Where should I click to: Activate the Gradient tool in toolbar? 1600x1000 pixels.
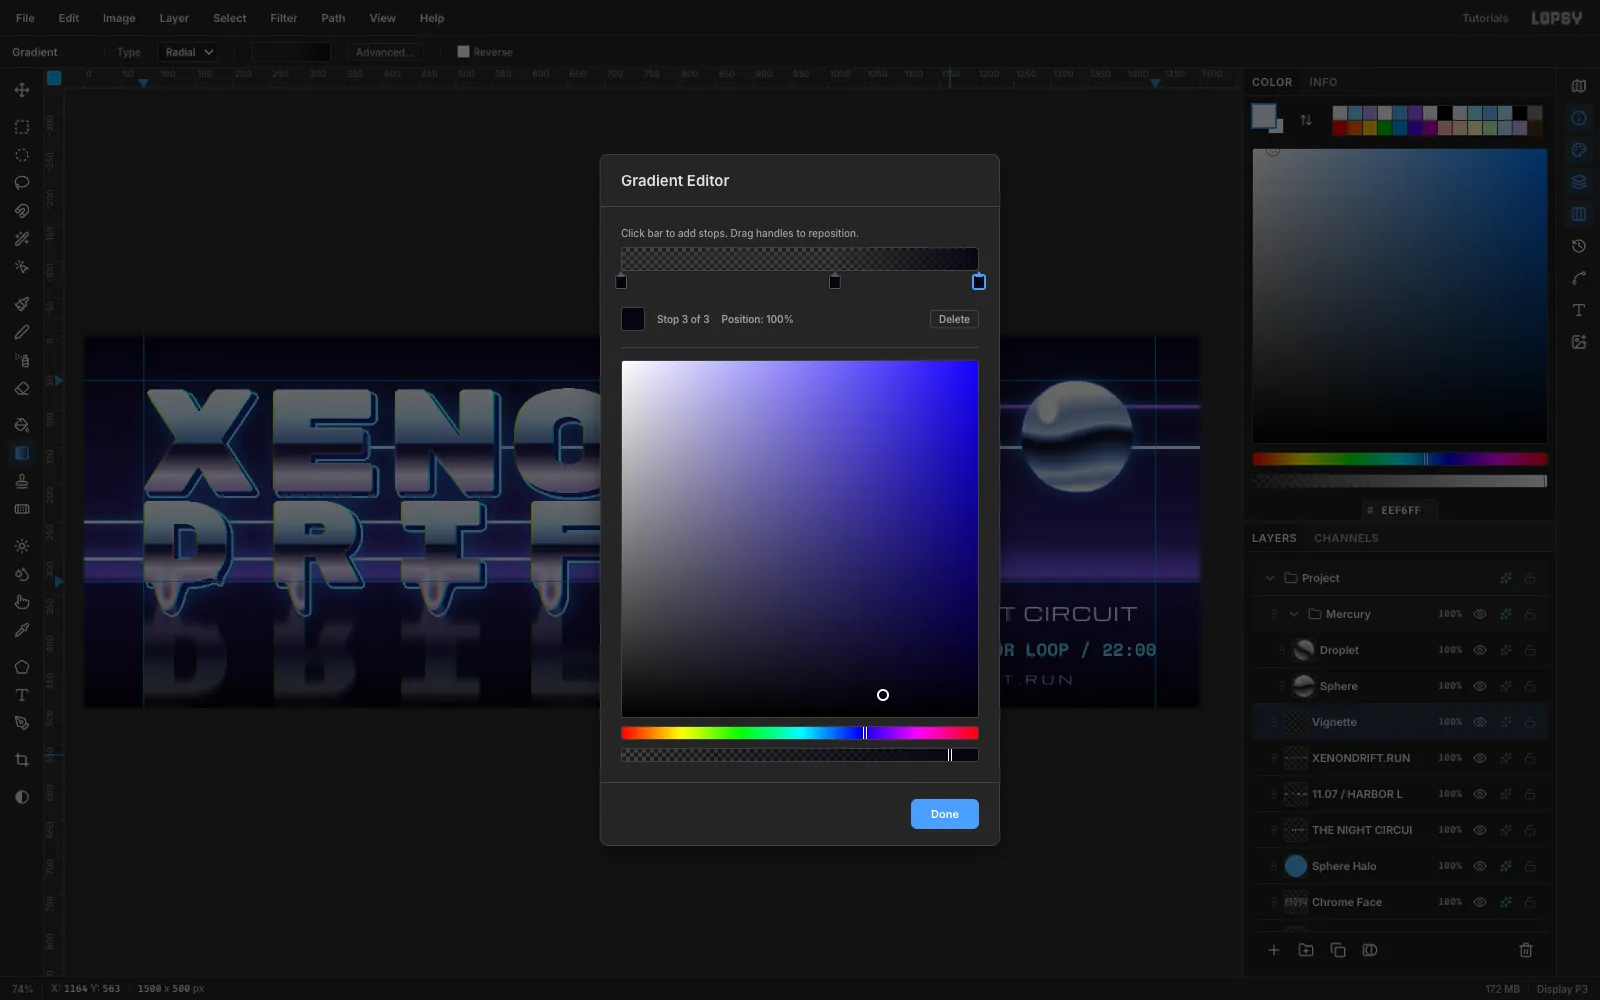click(21, 453)
